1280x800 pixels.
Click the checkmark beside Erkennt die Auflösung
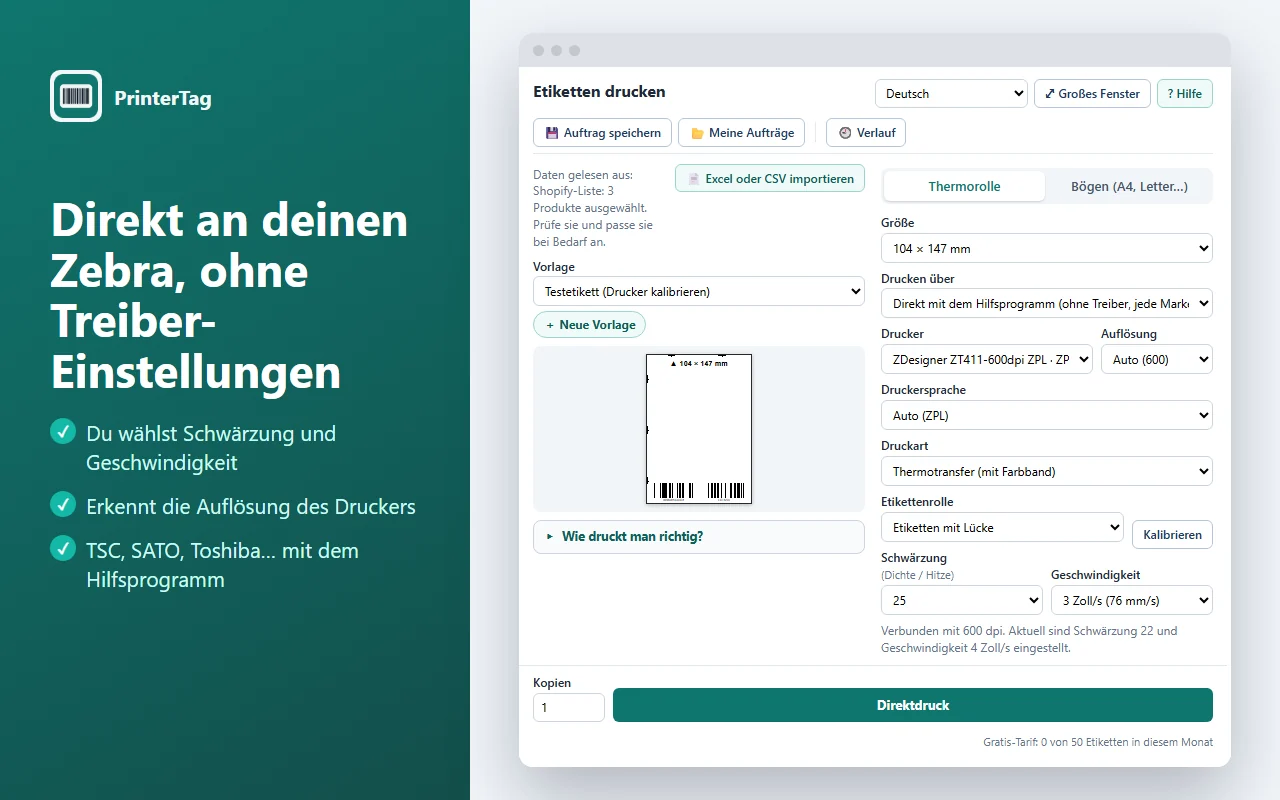click(x=63, y=505)
